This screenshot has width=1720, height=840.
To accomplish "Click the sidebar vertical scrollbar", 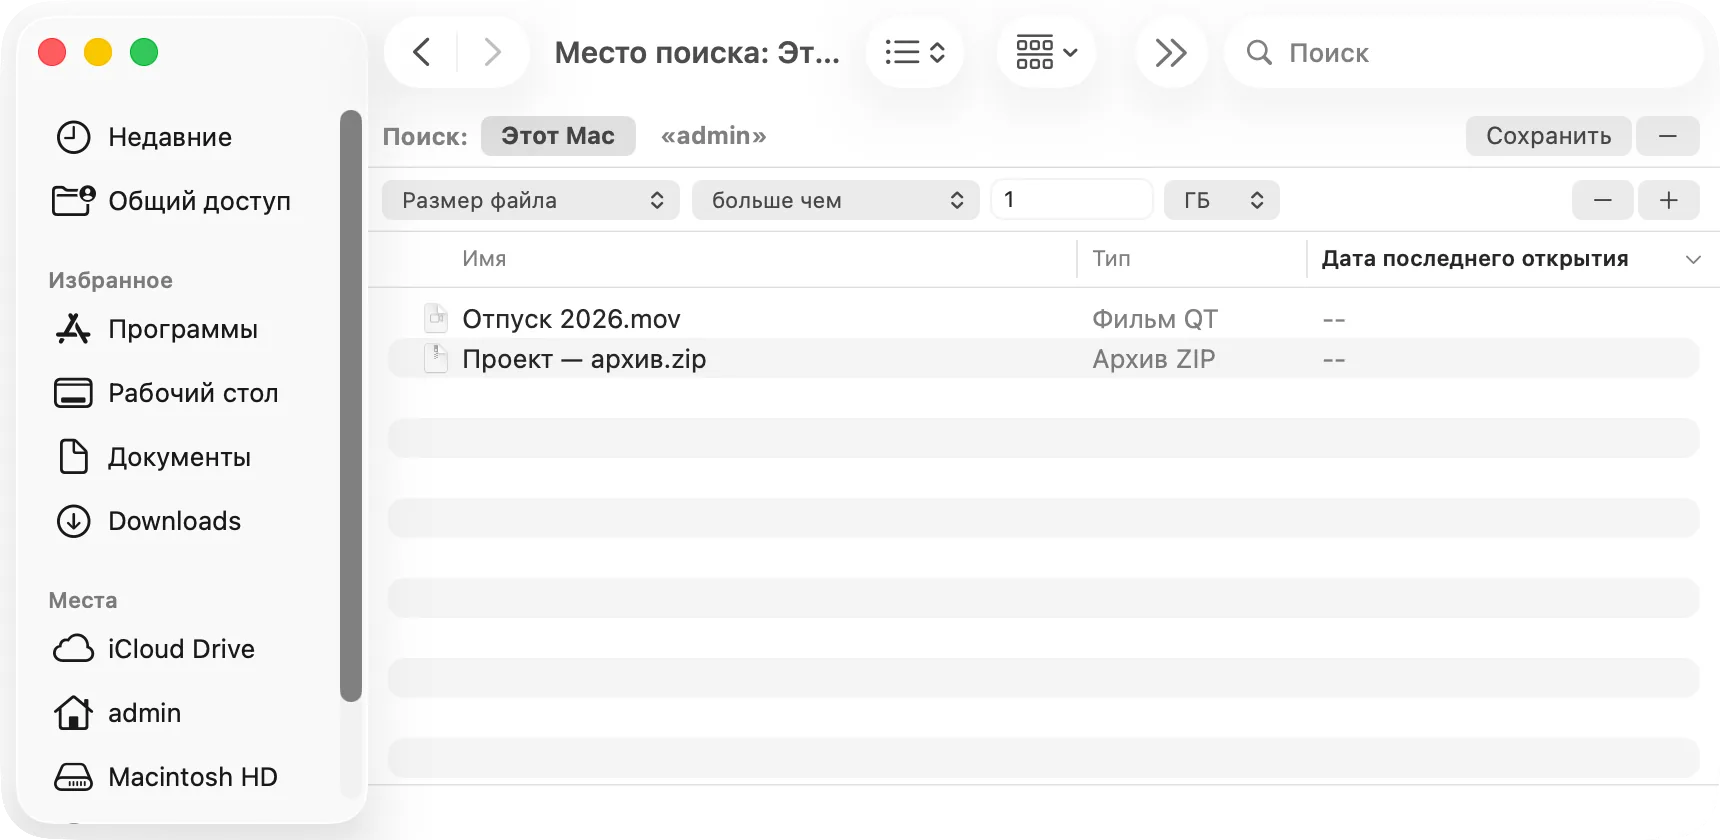I will pyautogui.click(x=351, y=405).
